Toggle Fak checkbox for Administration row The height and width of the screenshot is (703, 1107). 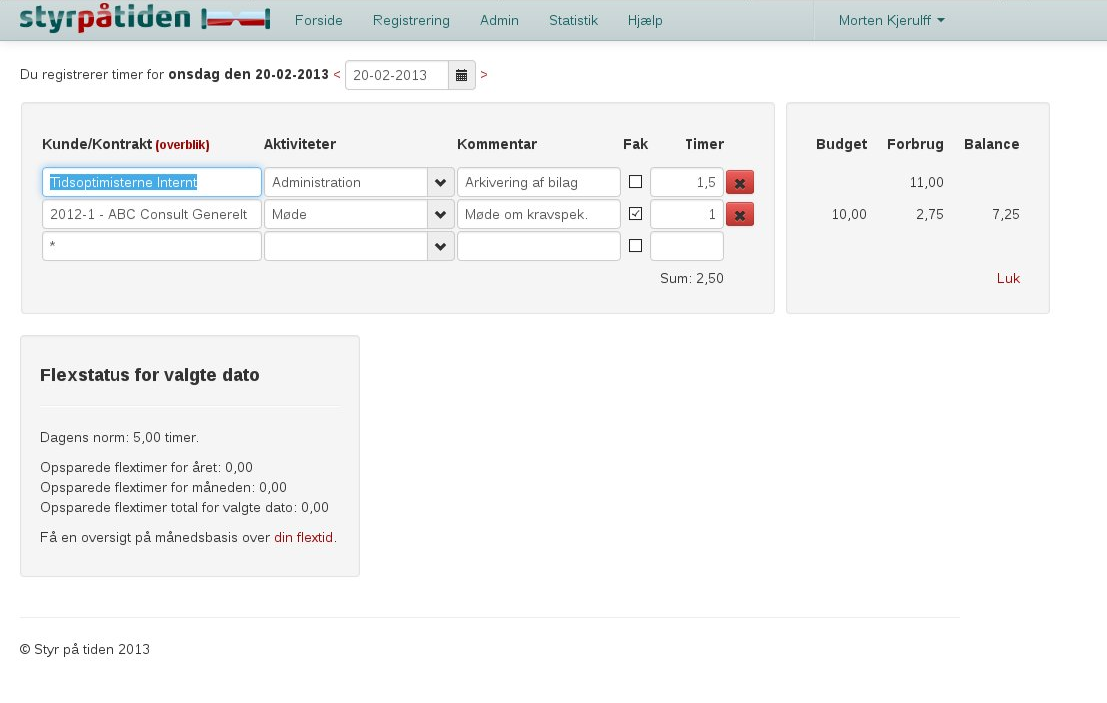pos(635,182)
